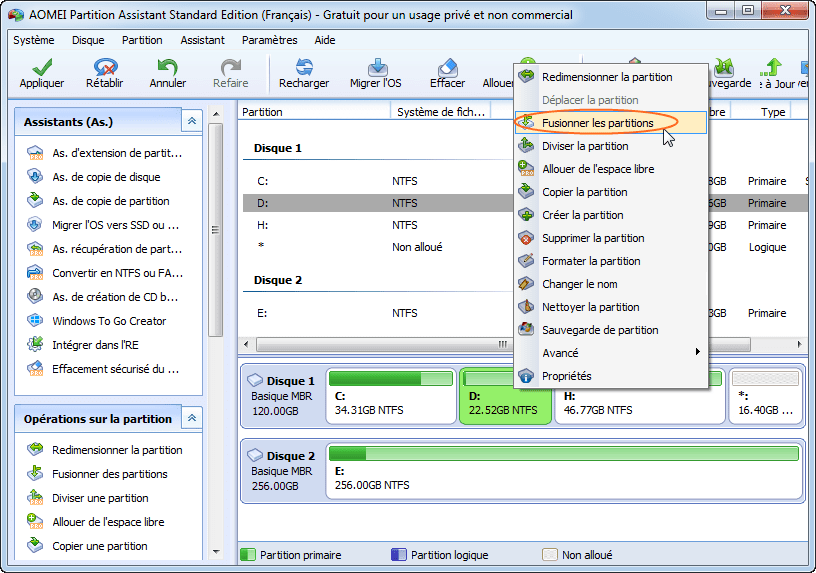Click the E: 256.00GB NTFS partition block
The image size is (816, 573).
click(x=564, y=471)
